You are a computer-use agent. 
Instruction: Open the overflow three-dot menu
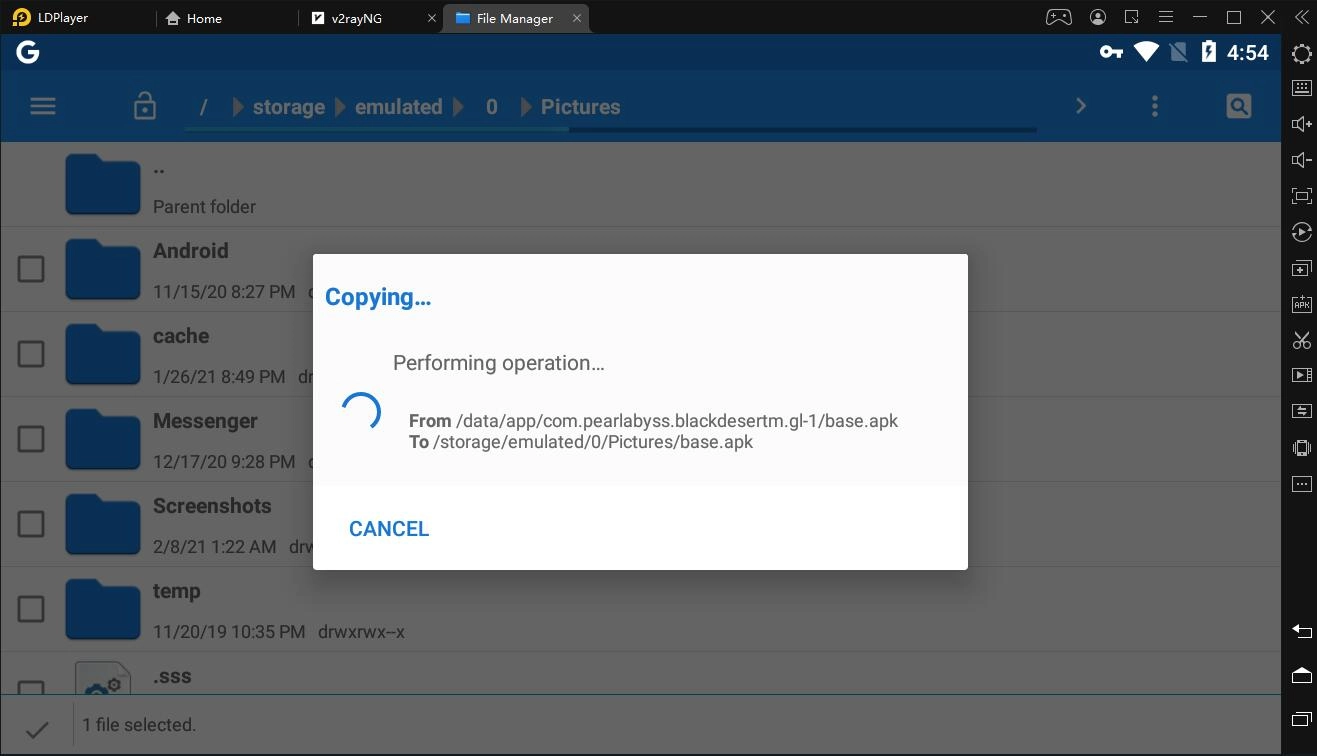pyautogui.click(x=1154, y=105)
